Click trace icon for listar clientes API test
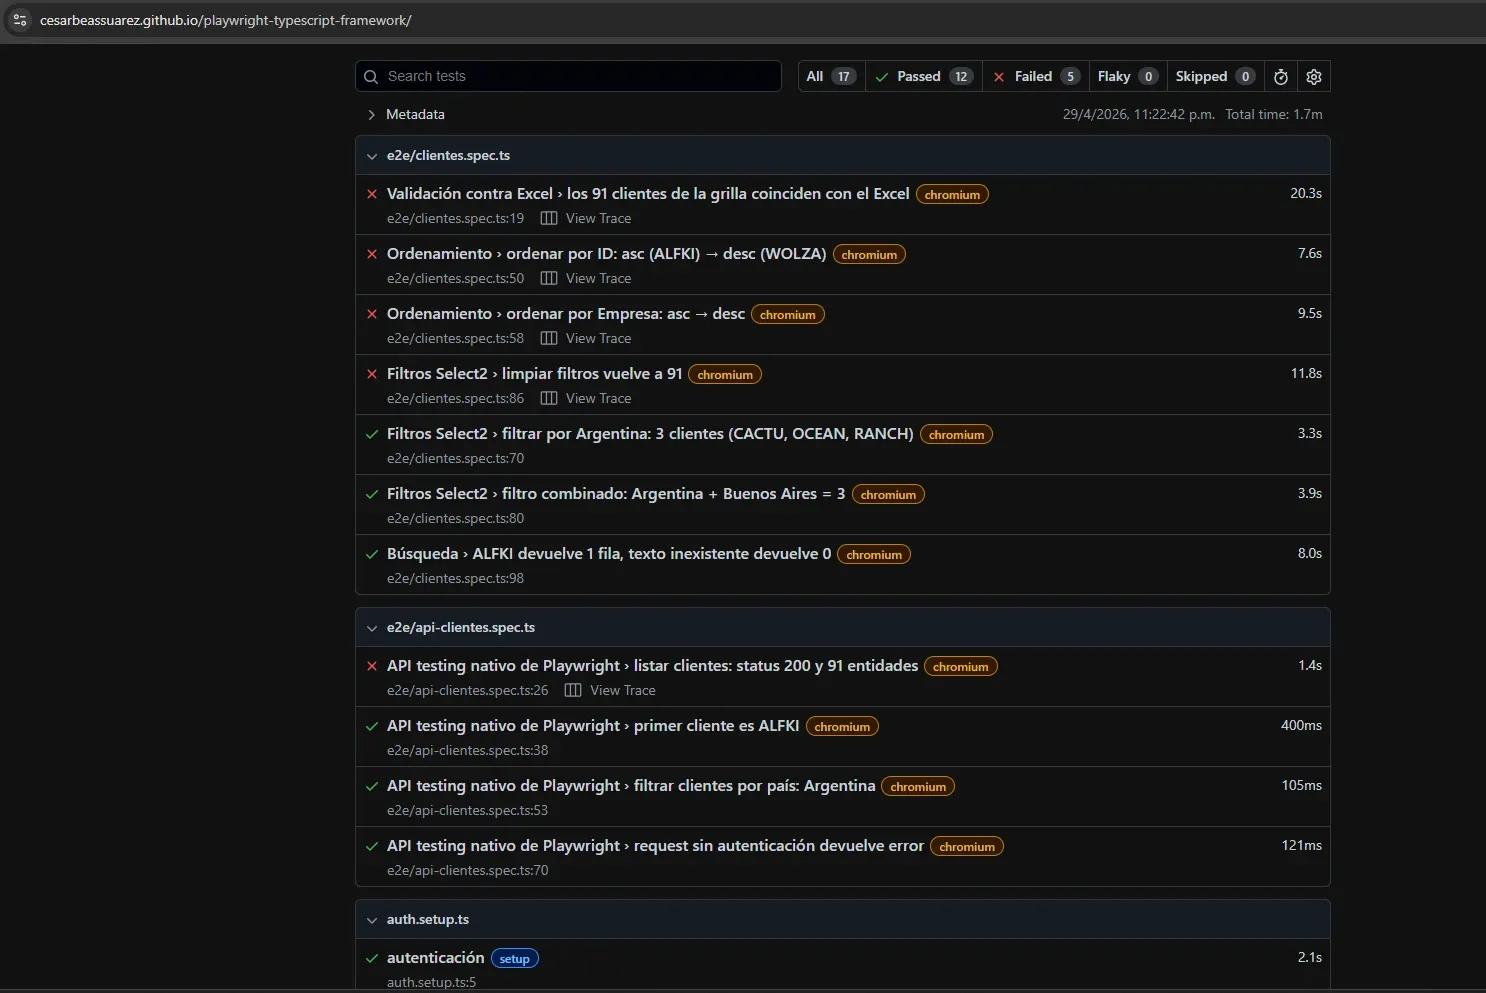The image size is (1486, 993). click(573, 690)
